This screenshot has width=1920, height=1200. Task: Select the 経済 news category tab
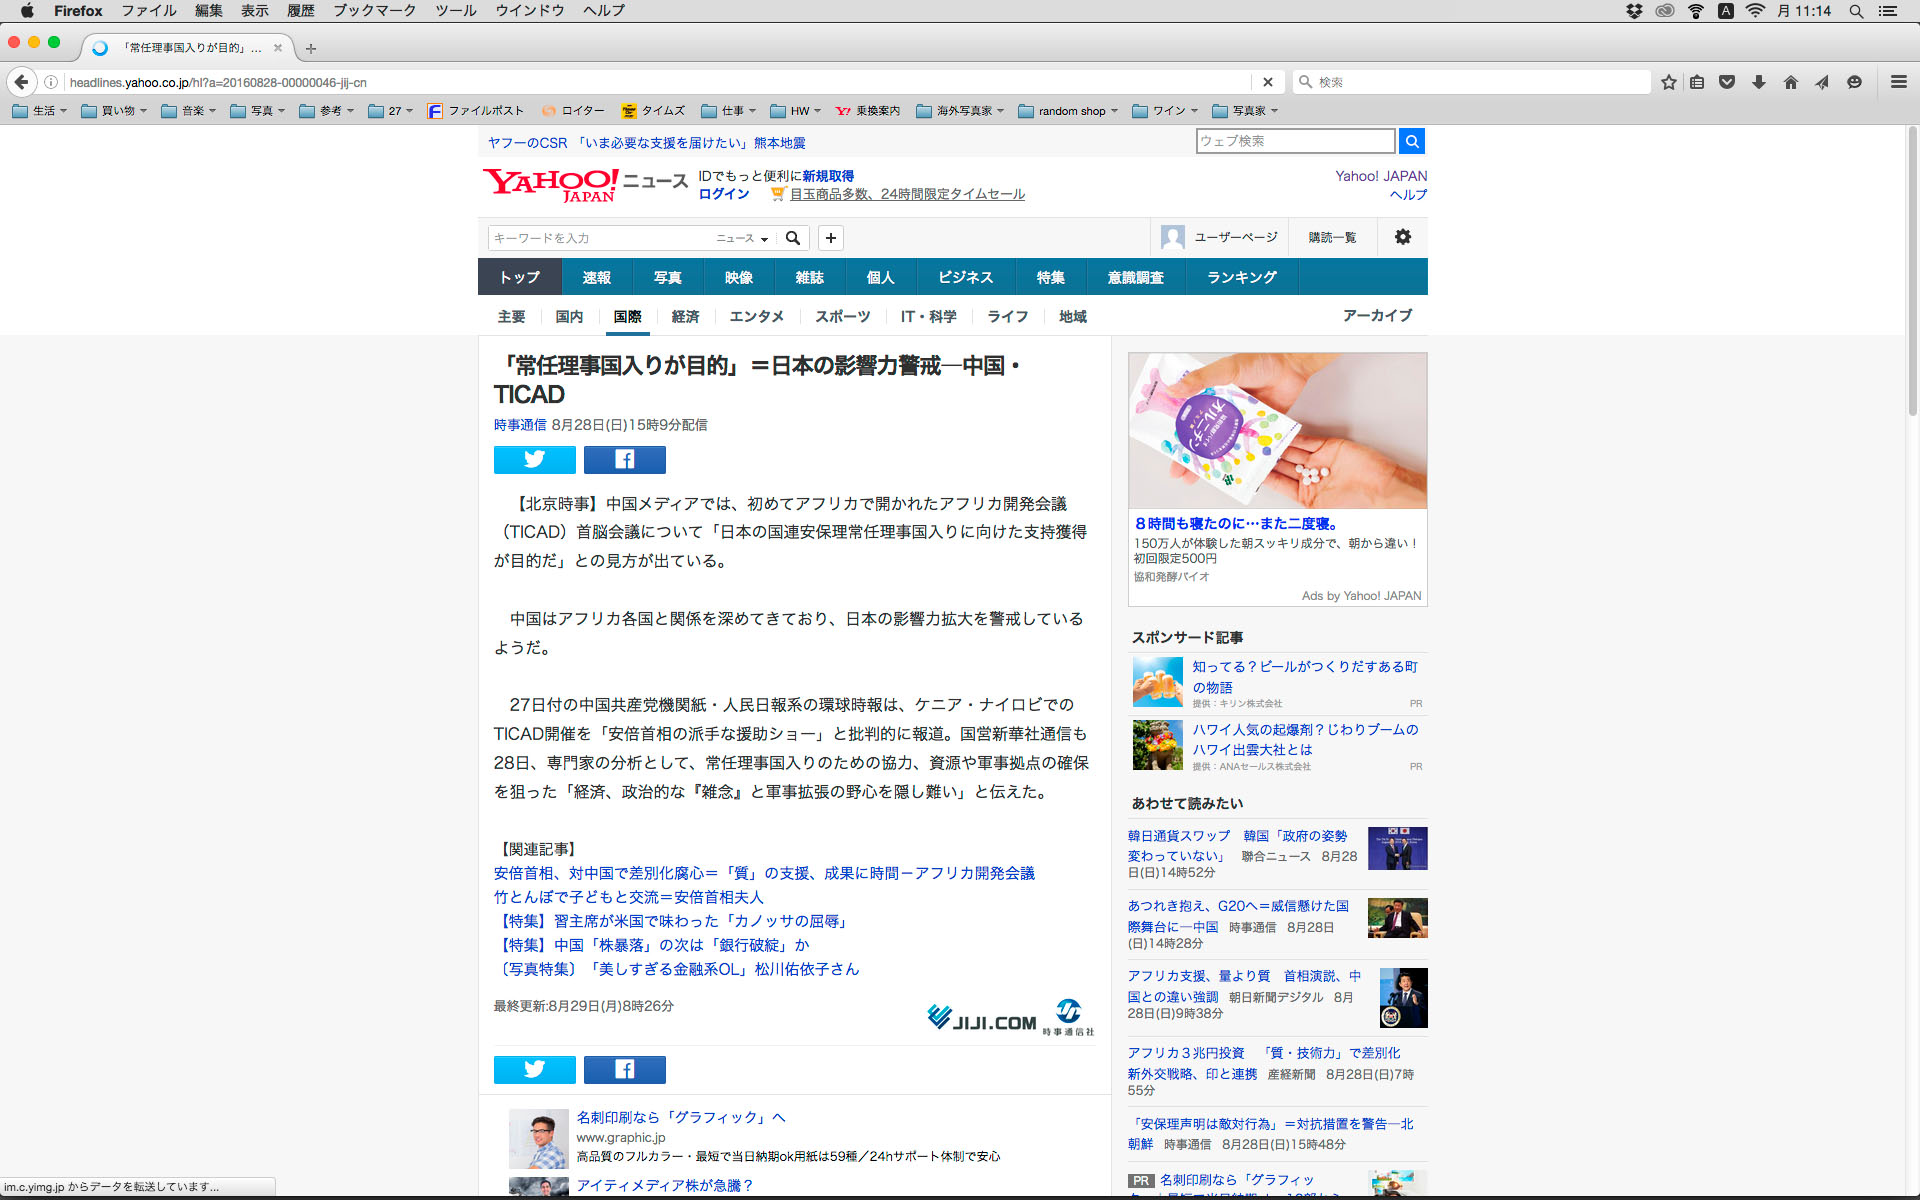685,316
